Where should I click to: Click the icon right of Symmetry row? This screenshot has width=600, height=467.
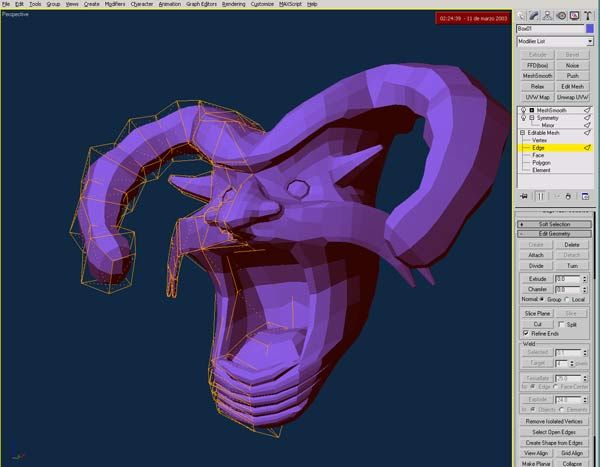pyautogui.click(x=587, y=118)
